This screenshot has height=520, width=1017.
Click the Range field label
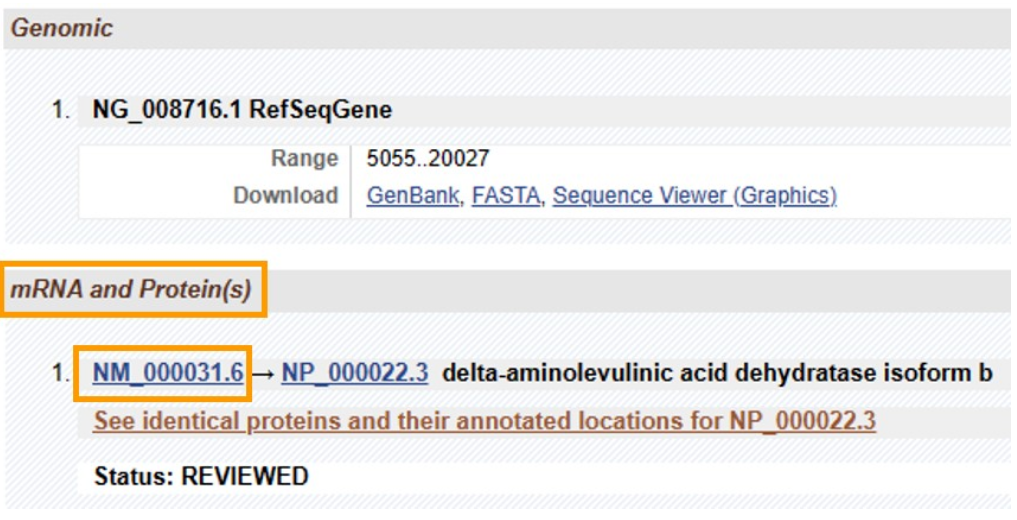pyautogui.click(x=305, y=159)
